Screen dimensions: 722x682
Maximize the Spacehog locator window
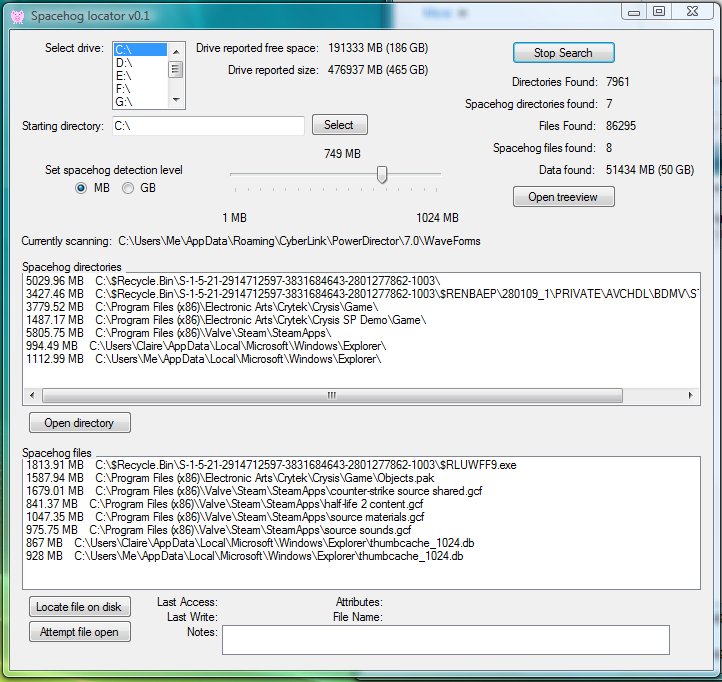[x=659, y=11]
